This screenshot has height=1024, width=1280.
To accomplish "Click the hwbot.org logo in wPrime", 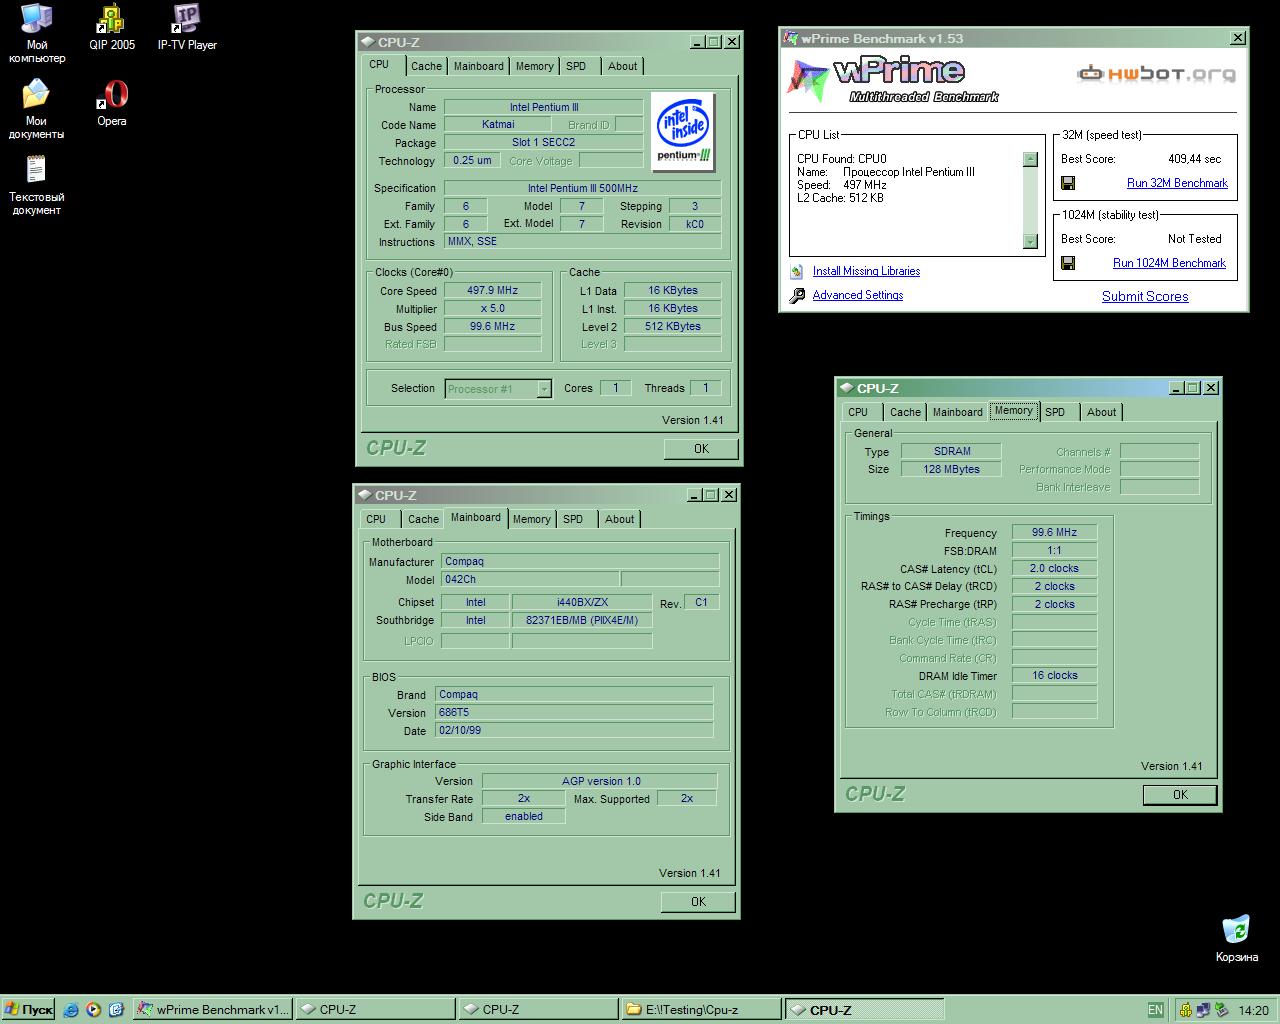I will click(x=1157, y=74).
